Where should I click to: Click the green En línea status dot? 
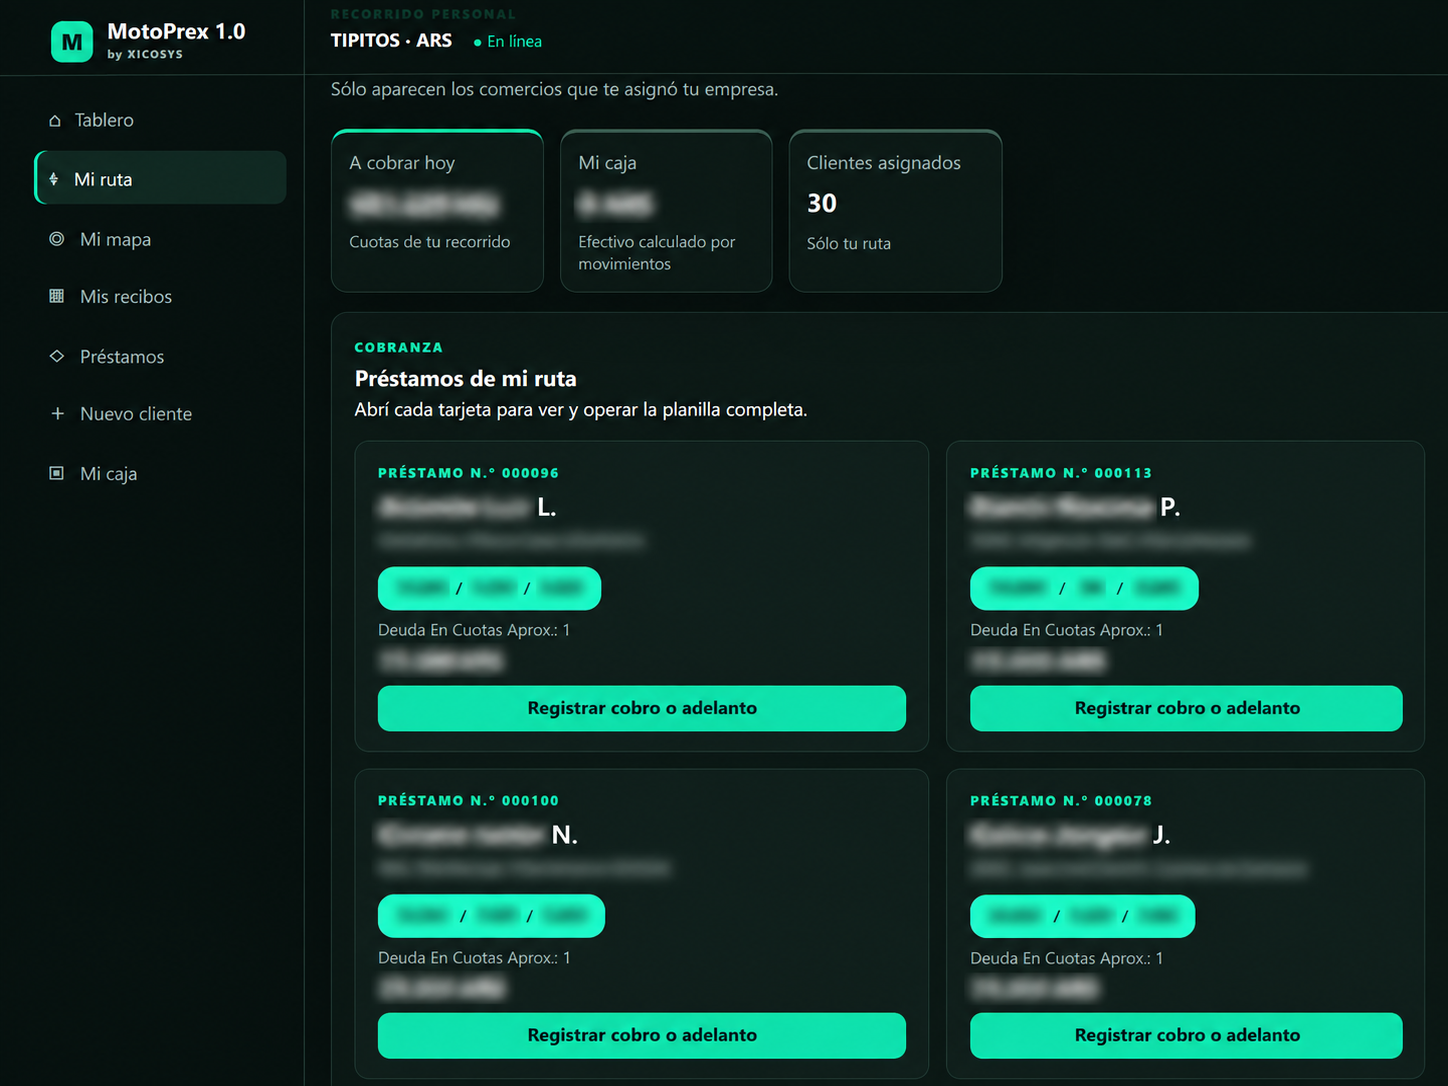(477, 42)
